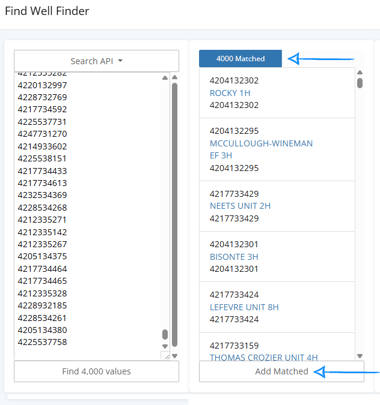
Task: Select API value 4212335271
Action: coord(42,220)
